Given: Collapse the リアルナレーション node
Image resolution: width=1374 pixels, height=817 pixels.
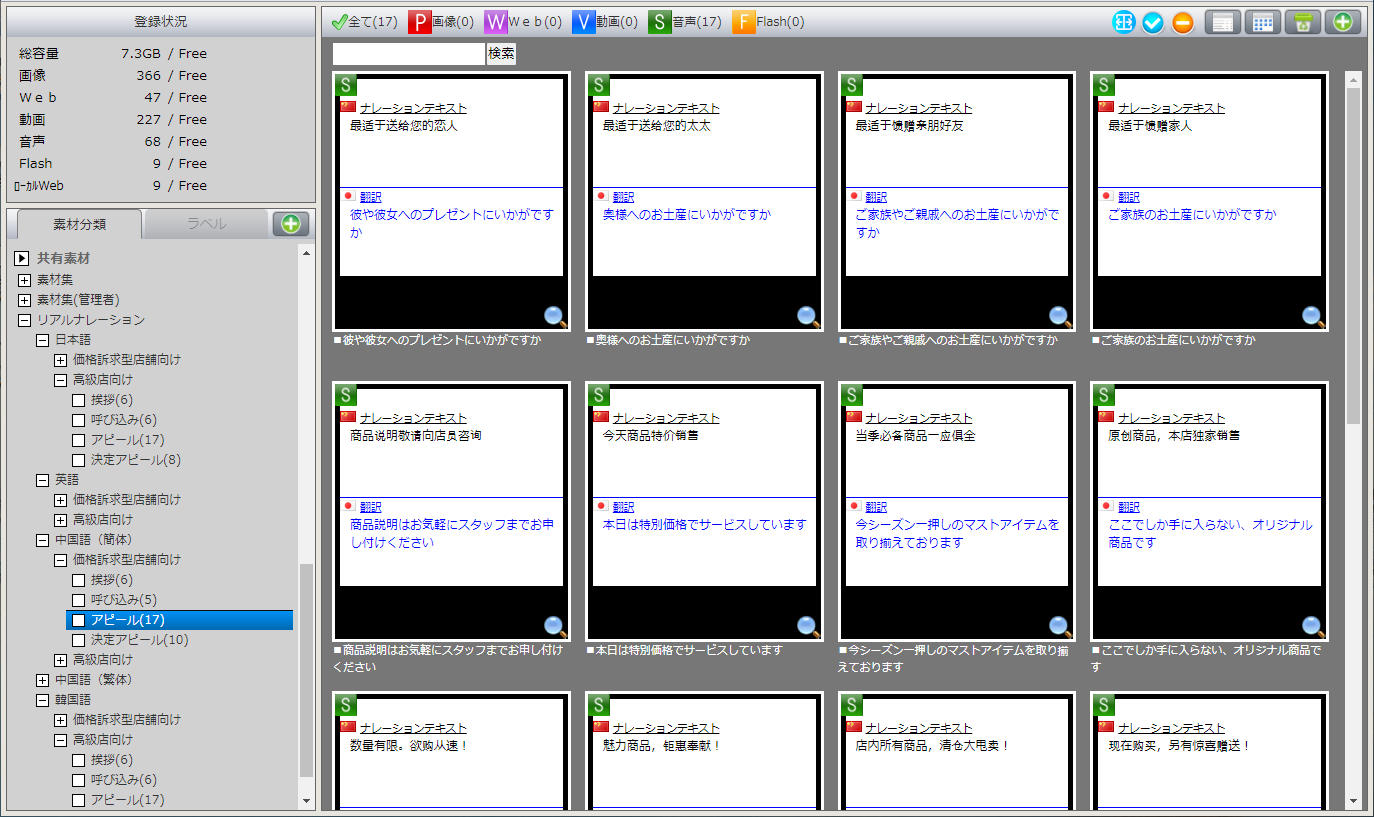Looking at the screenshot, I should 25,320.
